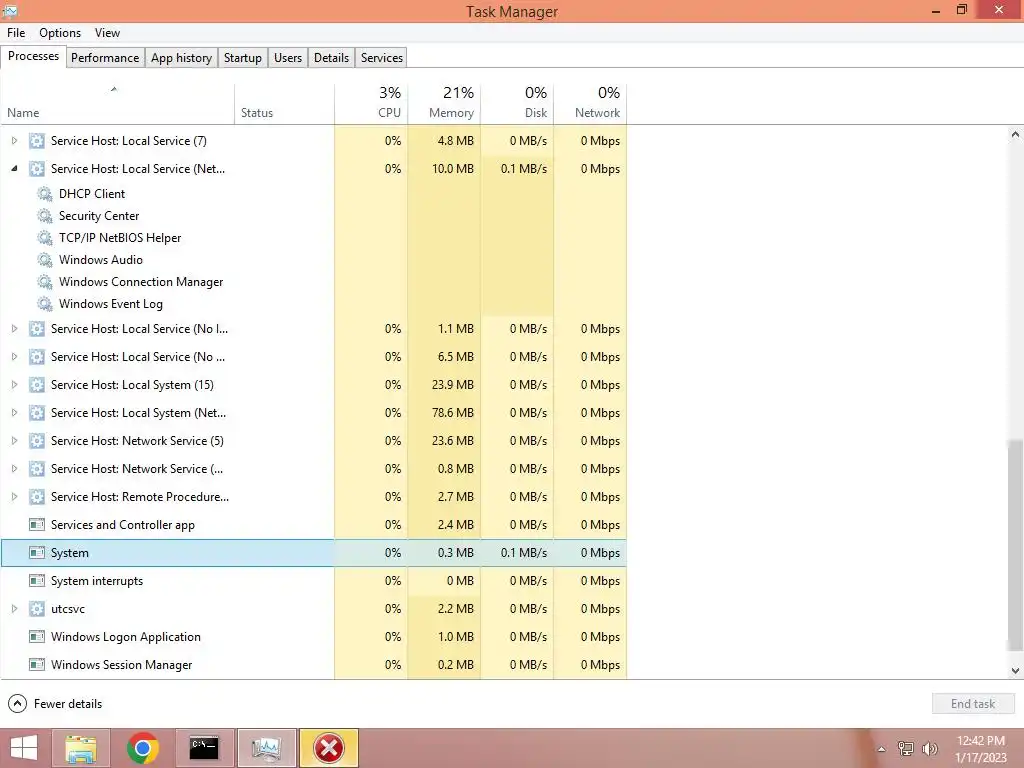The height and width of the screenshot is (768, 1024).
Task: Click the utcsvc process icon
Action: [x=37, y=609]
